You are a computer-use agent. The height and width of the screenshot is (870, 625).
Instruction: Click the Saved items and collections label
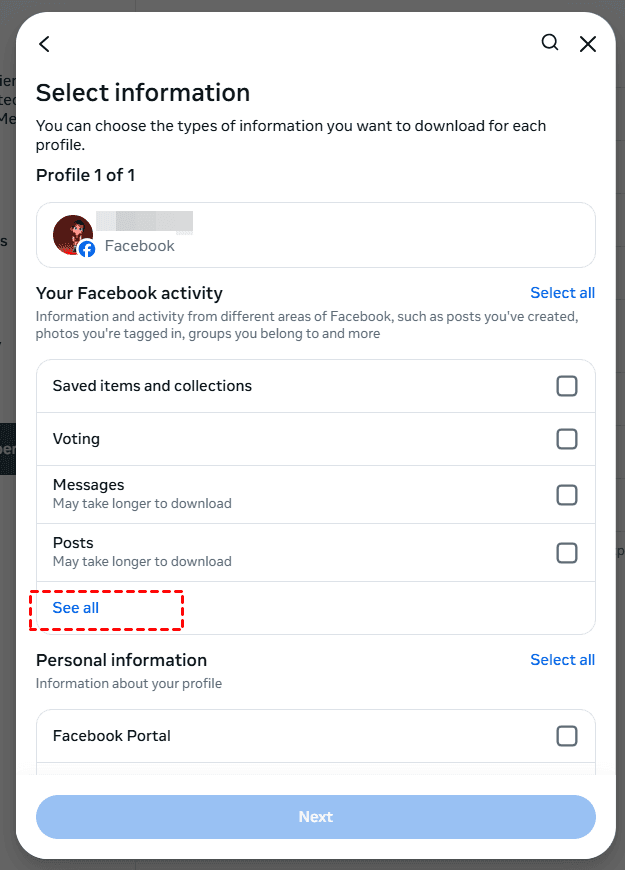click(x=152, y=386)
